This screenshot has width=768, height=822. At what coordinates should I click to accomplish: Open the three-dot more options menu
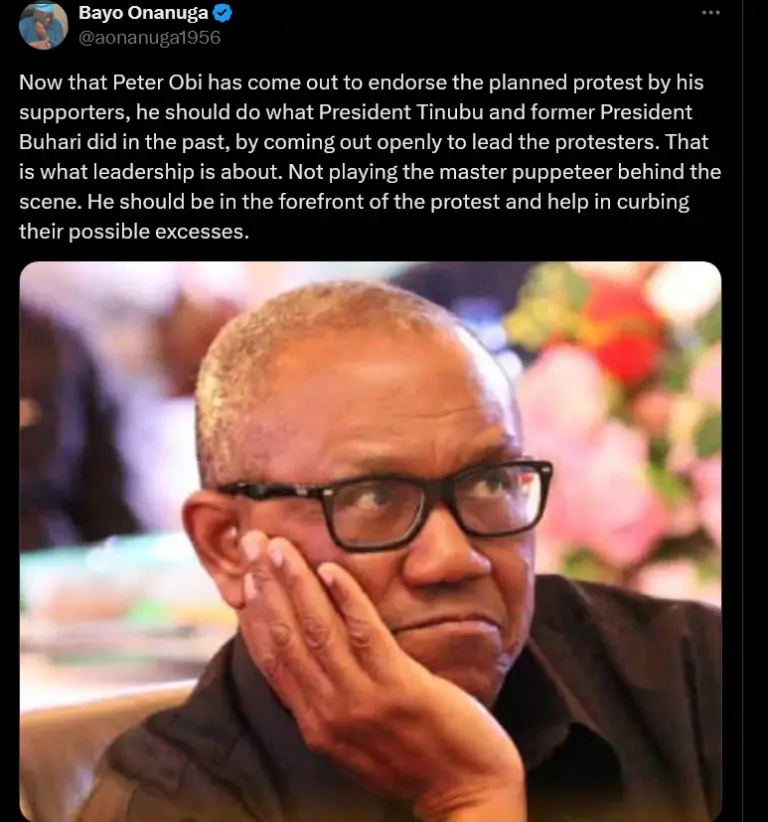710,12
